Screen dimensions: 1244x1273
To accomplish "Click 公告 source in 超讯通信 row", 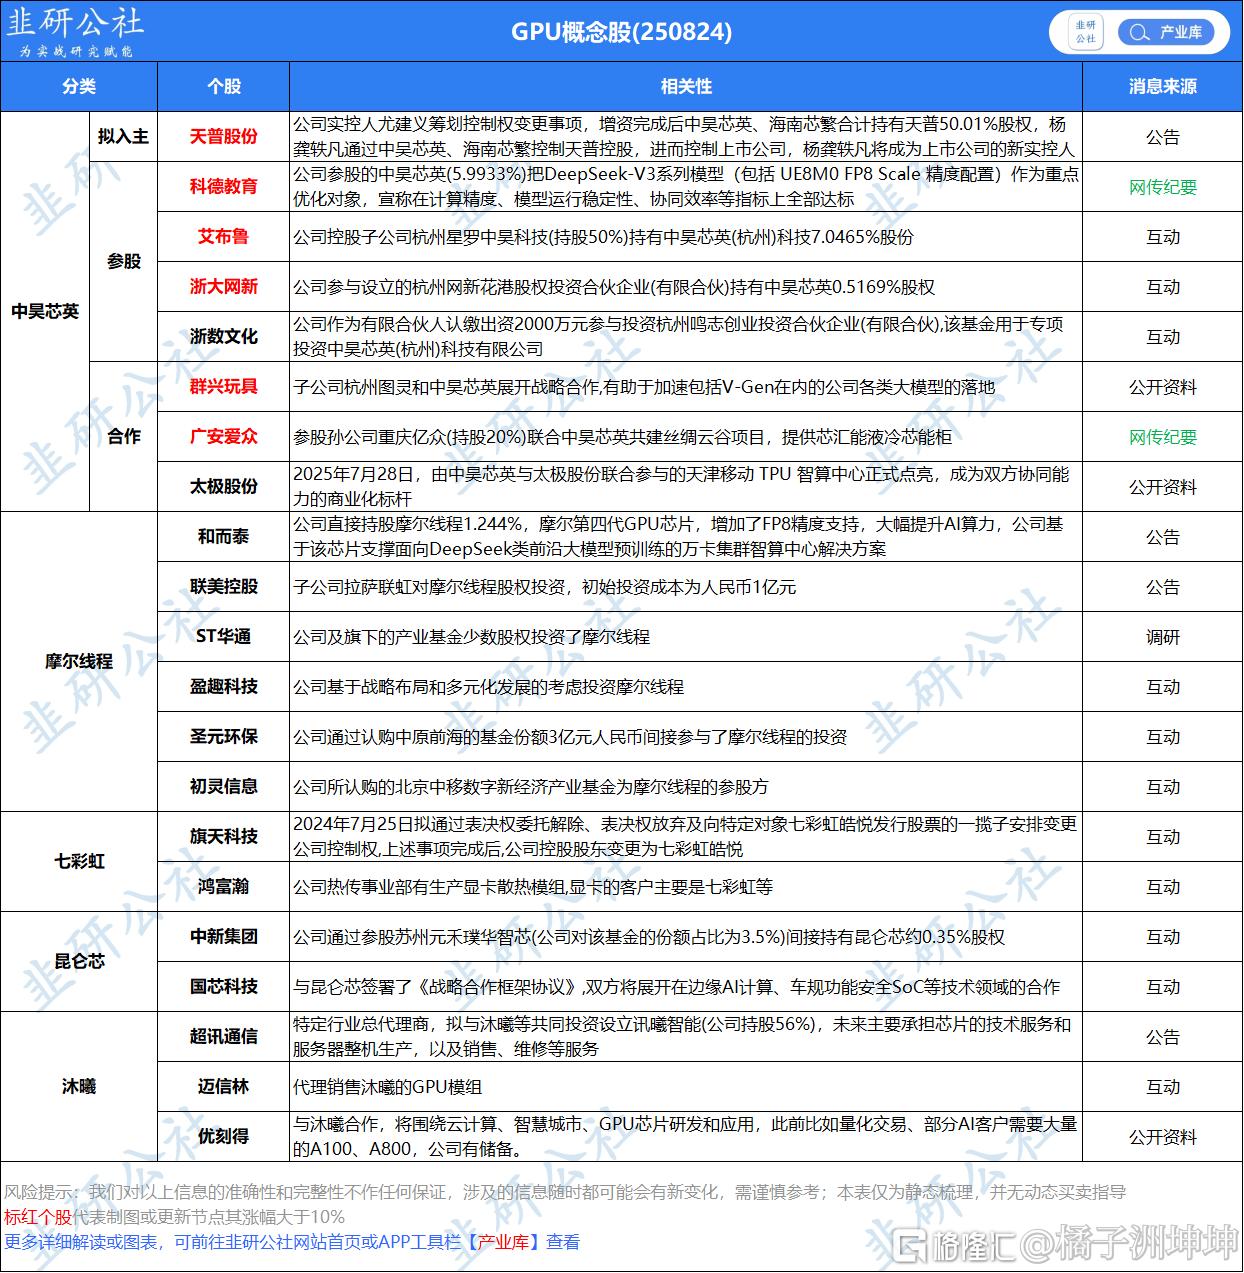I will (x=1163, y=1037).
